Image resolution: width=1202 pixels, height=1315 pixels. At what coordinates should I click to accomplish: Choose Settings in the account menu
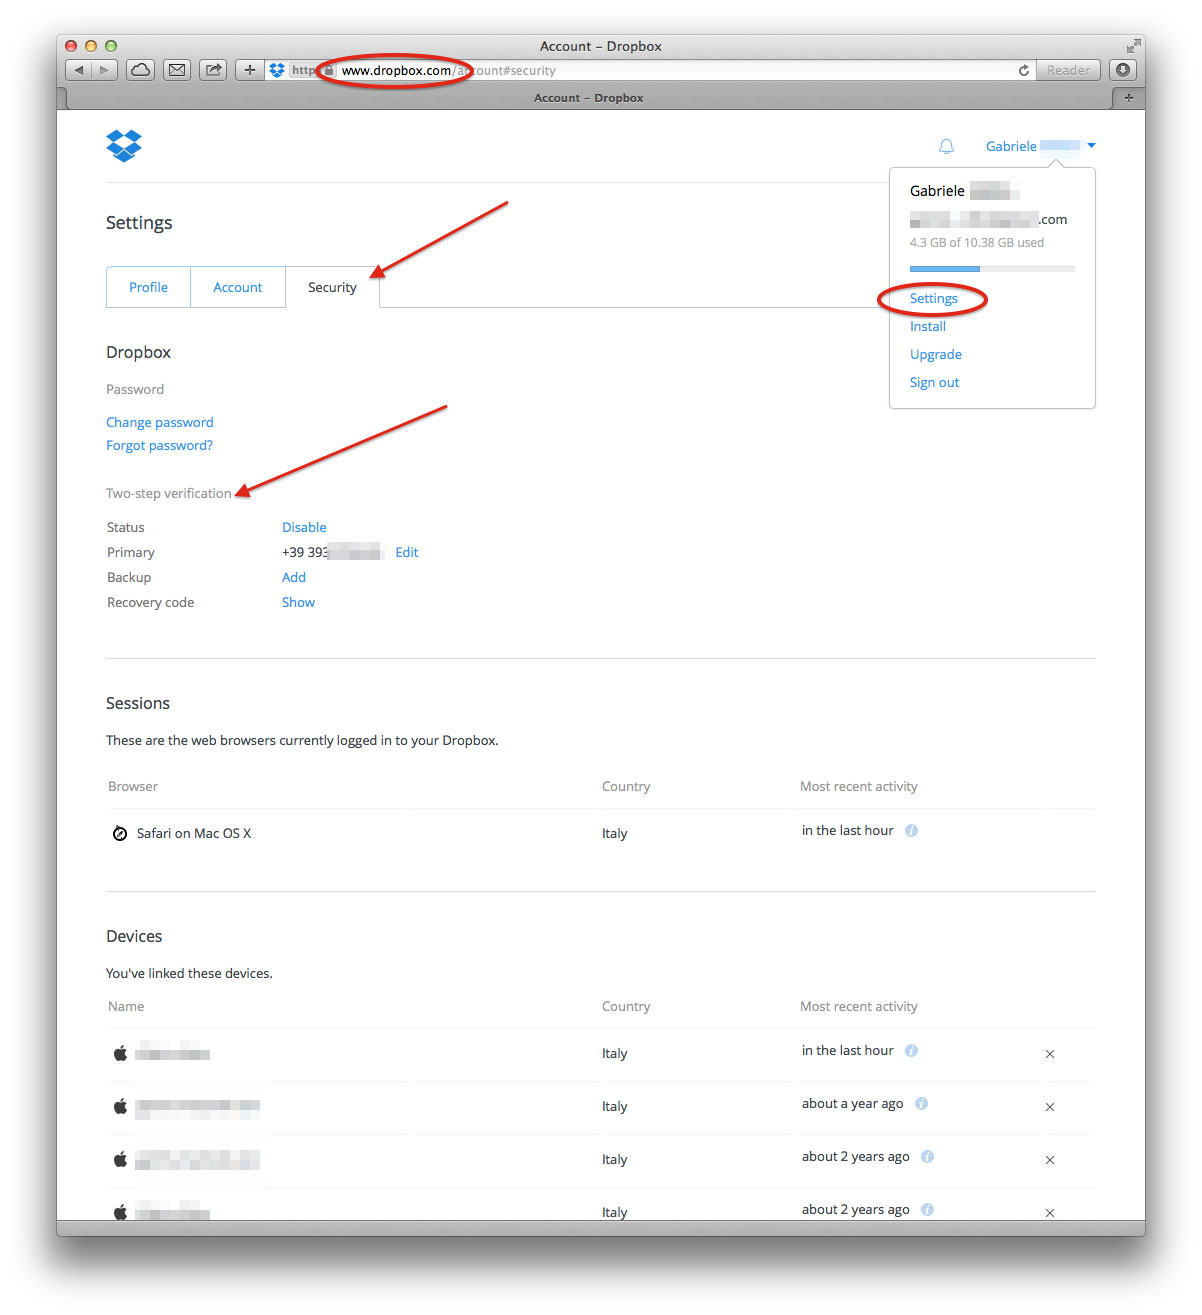coord(934,298)
